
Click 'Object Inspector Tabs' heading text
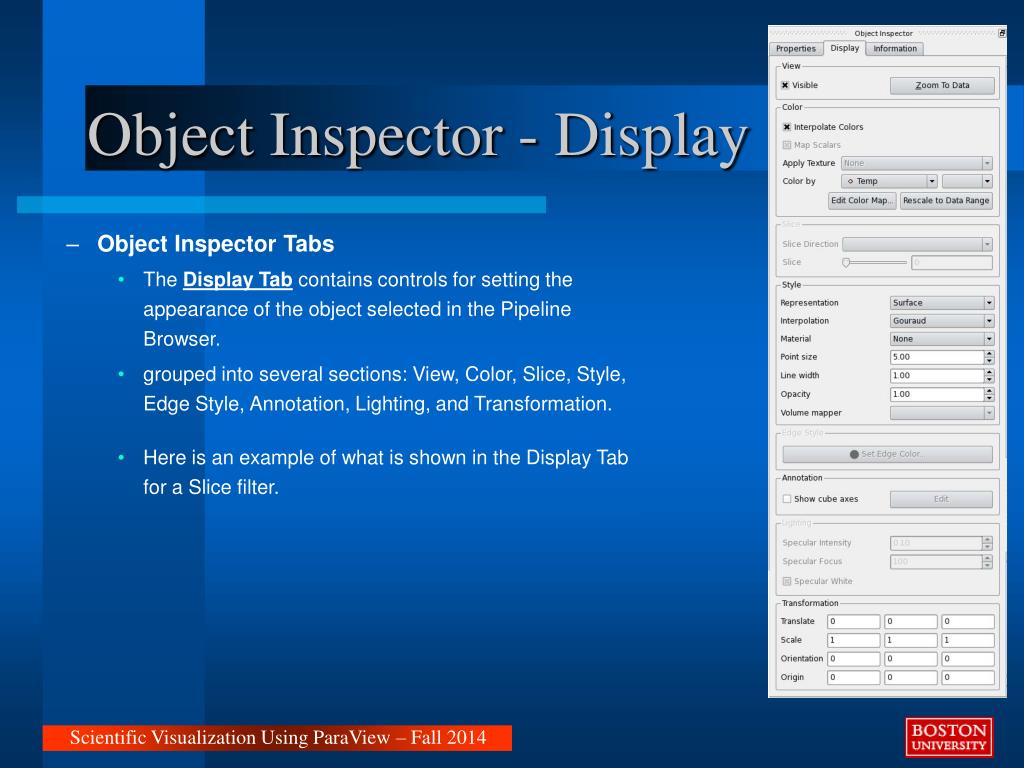(x=216, y=244)
